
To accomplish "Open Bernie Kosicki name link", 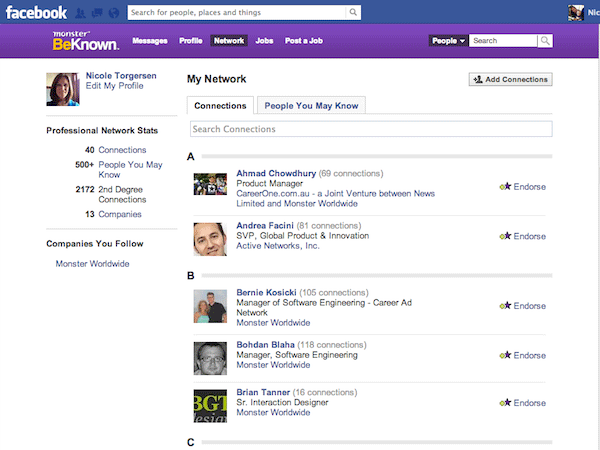I will pos(266,292).
